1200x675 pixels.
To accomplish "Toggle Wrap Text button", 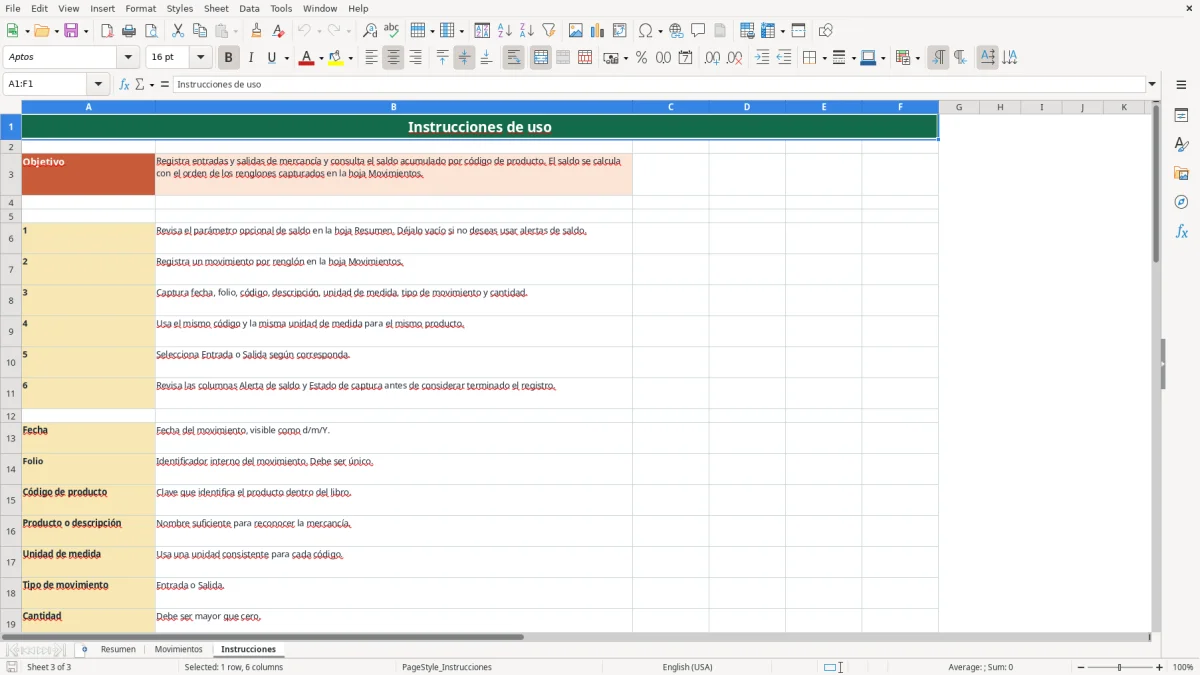I will [x=513, y=58].
